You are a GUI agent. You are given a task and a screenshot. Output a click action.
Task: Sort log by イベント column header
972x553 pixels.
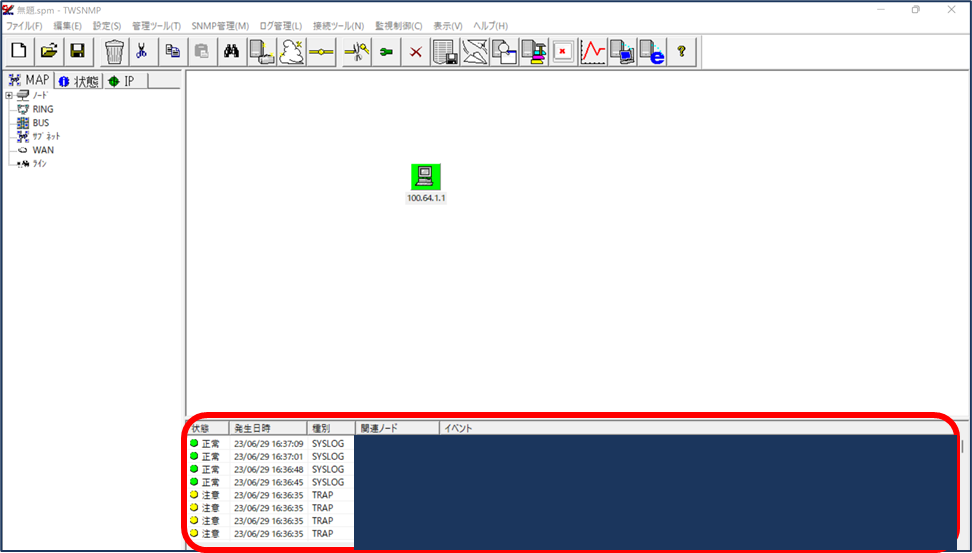coord(697,428)
